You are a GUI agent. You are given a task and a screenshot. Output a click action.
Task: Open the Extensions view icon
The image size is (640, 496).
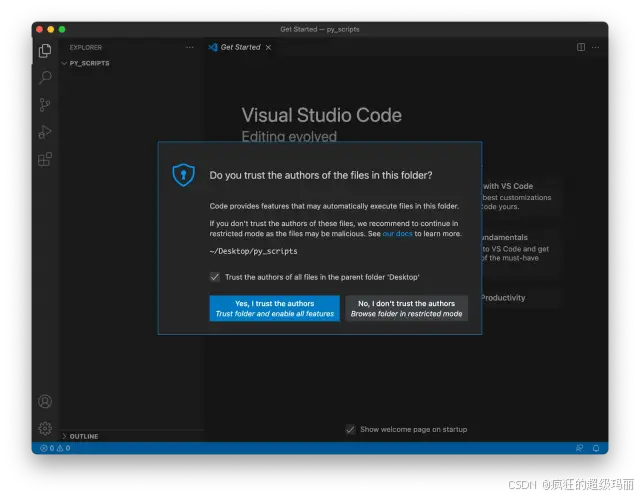coord(45,159)
